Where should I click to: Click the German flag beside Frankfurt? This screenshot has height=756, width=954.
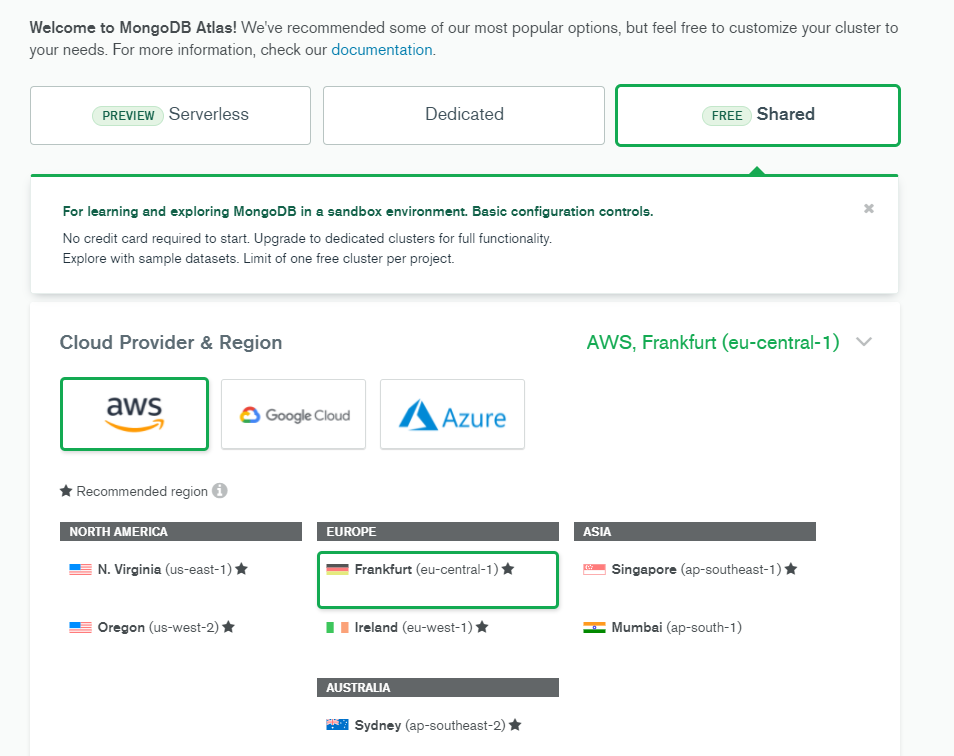[337, 569]
